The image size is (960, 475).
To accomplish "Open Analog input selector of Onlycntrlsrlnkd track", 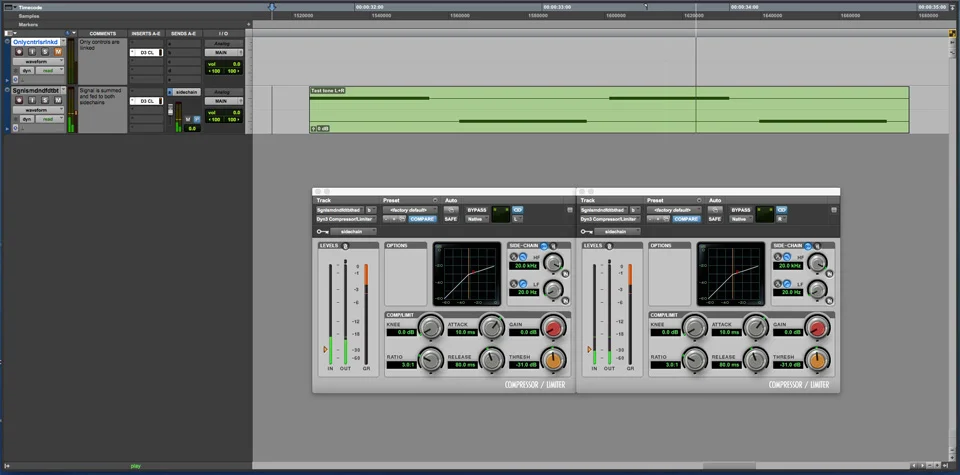I will (x=224, y=43).
